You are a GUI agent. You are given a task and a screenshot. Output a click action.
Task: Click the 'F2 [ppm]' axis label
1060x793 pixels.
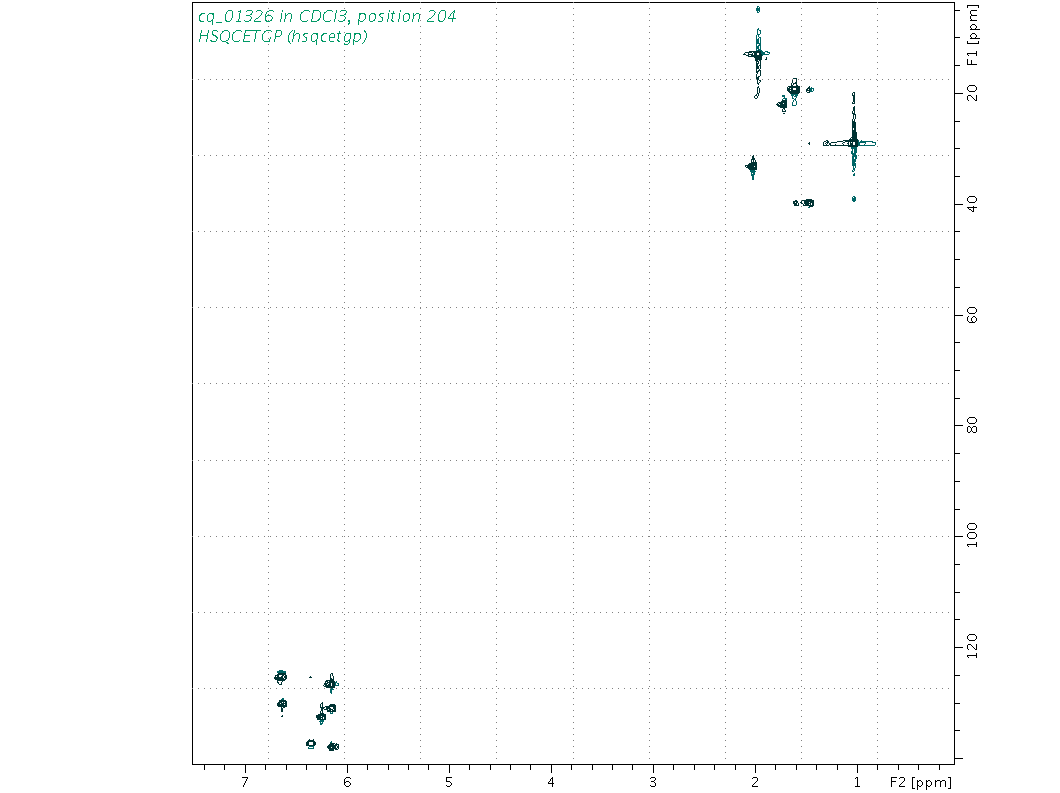point(921,782)
